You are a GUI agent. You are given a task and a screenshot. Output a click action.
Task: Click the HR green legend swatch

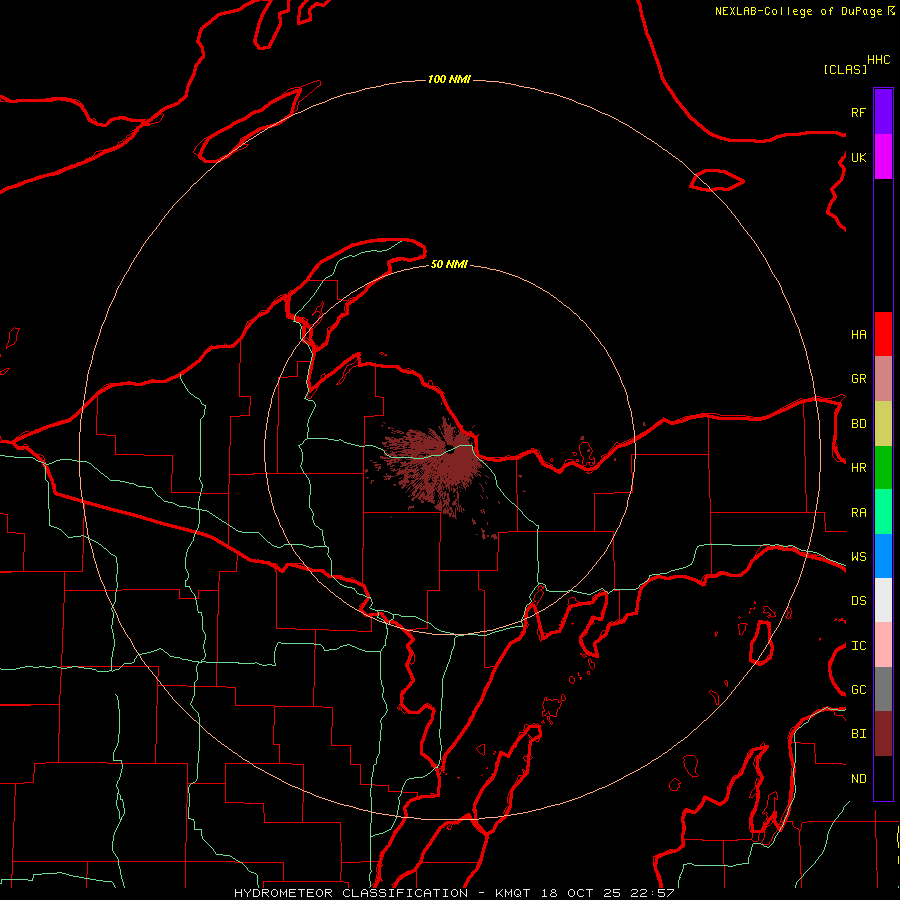(x=883, y=468)
